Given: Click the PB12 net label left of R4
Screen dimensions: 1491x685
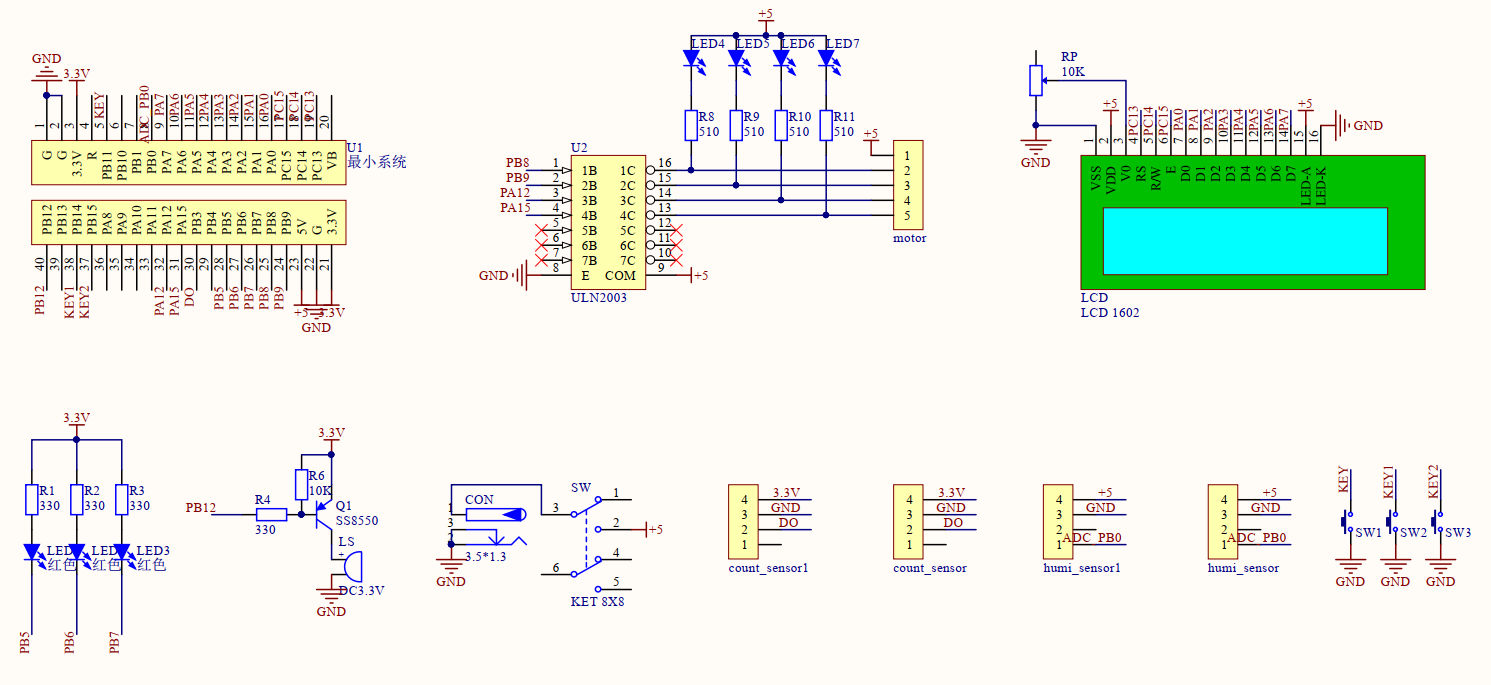Looking at the screenshot, I should [201, 508].
